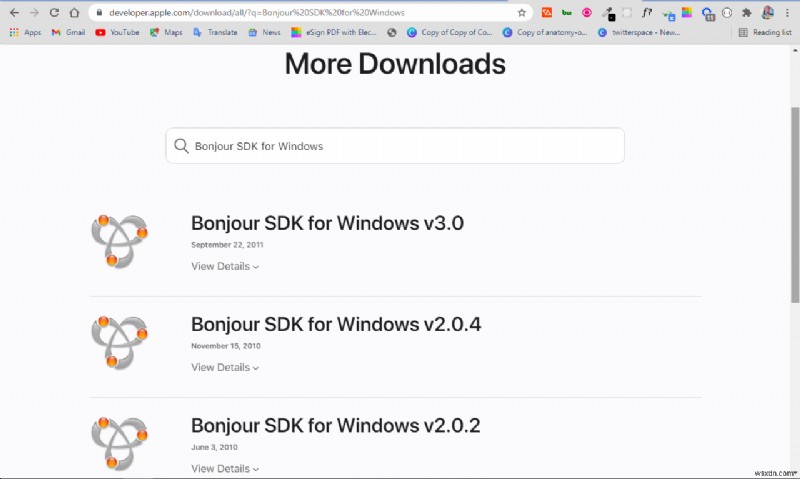Open the 'Copy of anatomy-o...' bookmark

(x=545, y=32)
